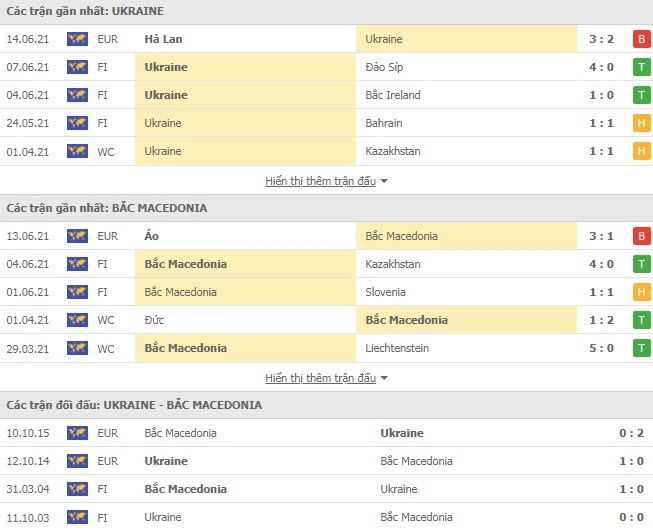Viewport: 653px width, 530px height.
Task: Click the 5 : 0 score against Liechtenstein
Action: click(x=601, y=348)
